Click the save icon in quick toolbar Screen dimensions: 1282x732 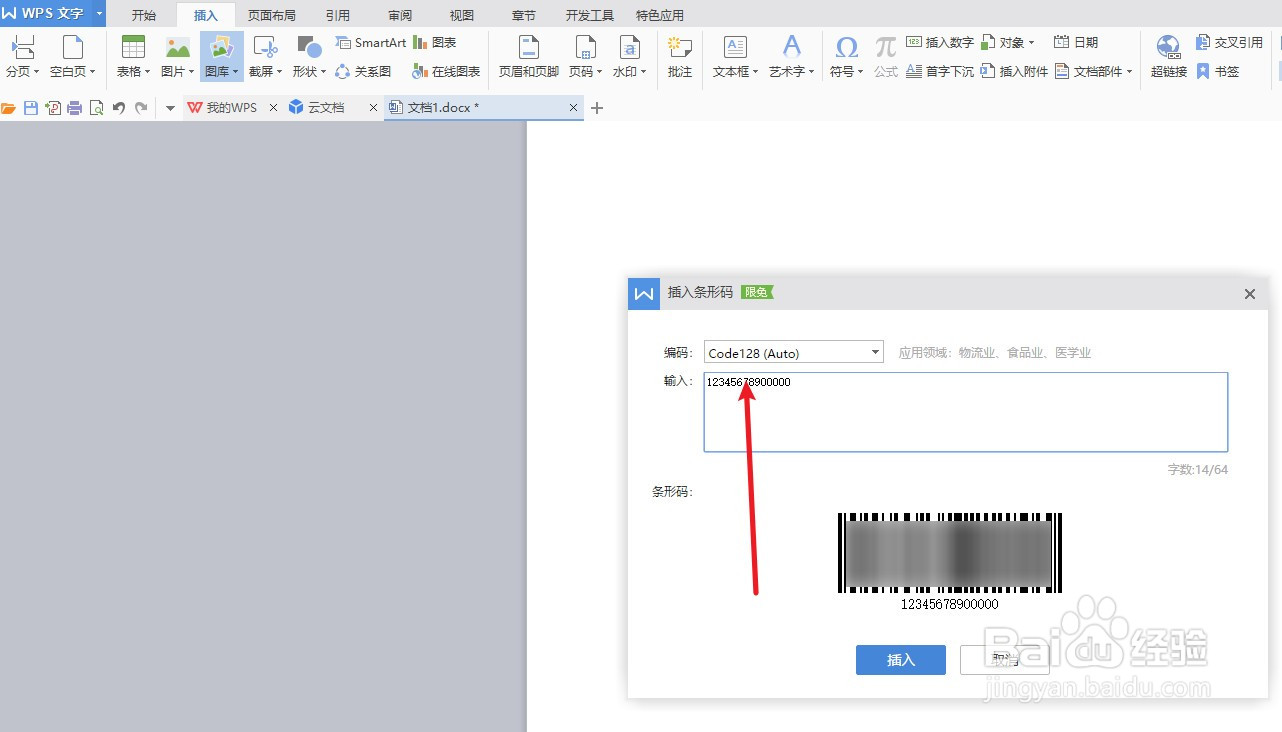pos(31,108)
